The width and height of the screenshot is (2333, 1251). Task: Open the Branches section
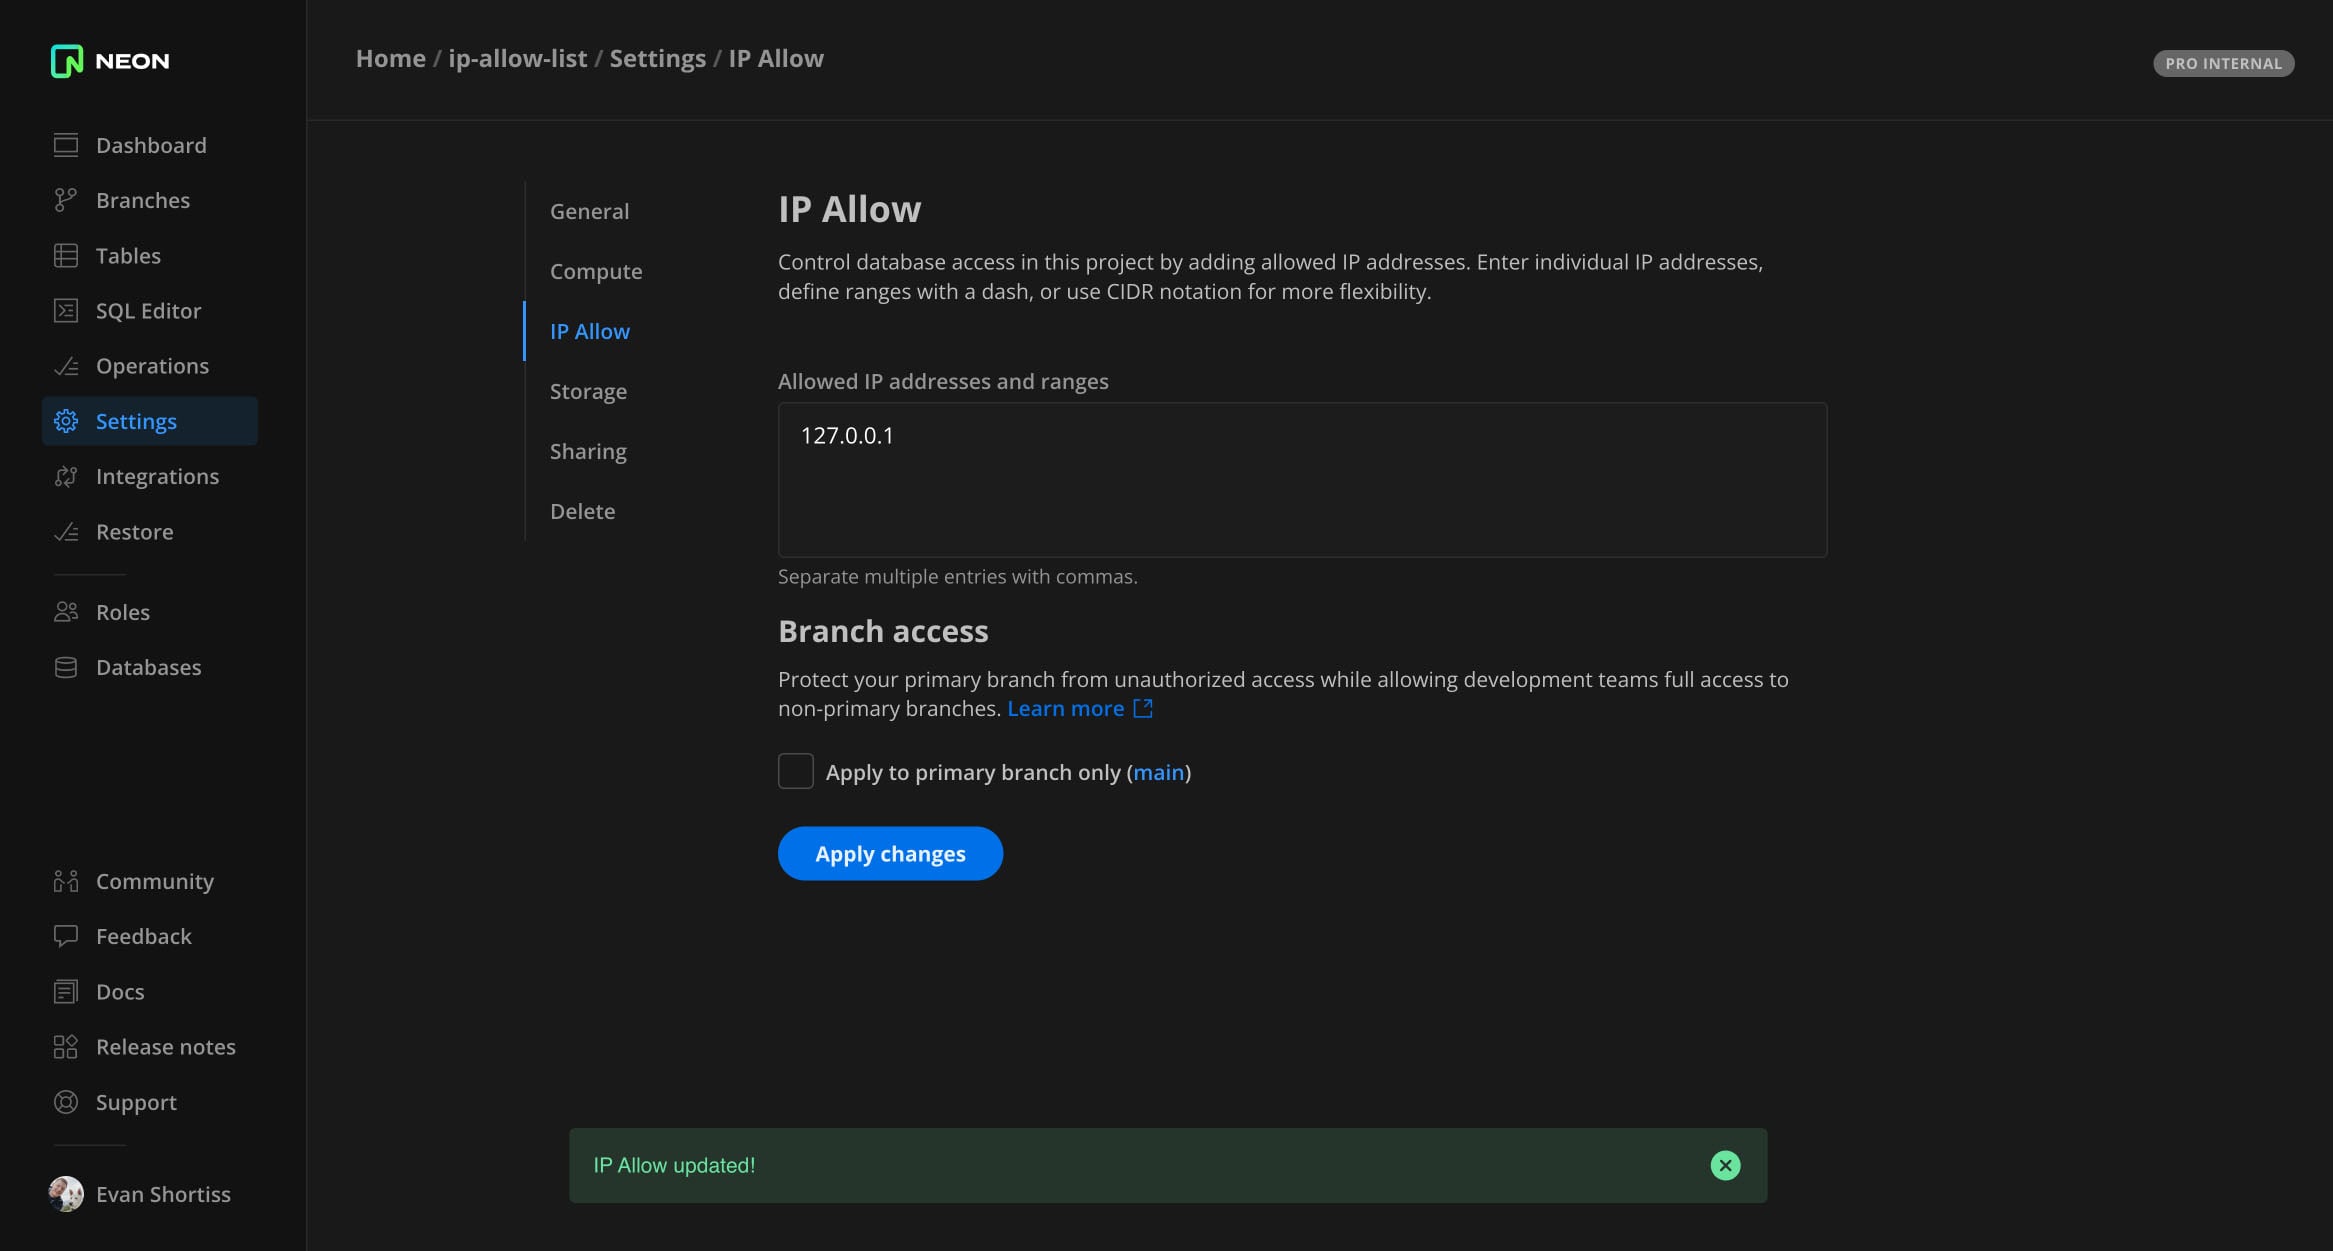pos(143,200)
